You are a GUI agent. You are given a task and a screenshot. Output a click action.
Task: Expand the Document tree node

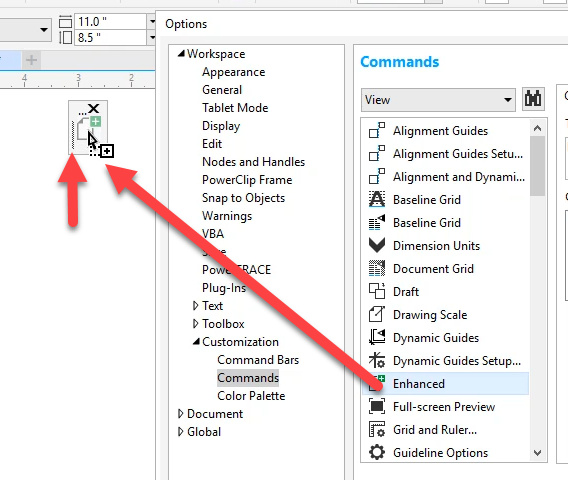[180, 414]
